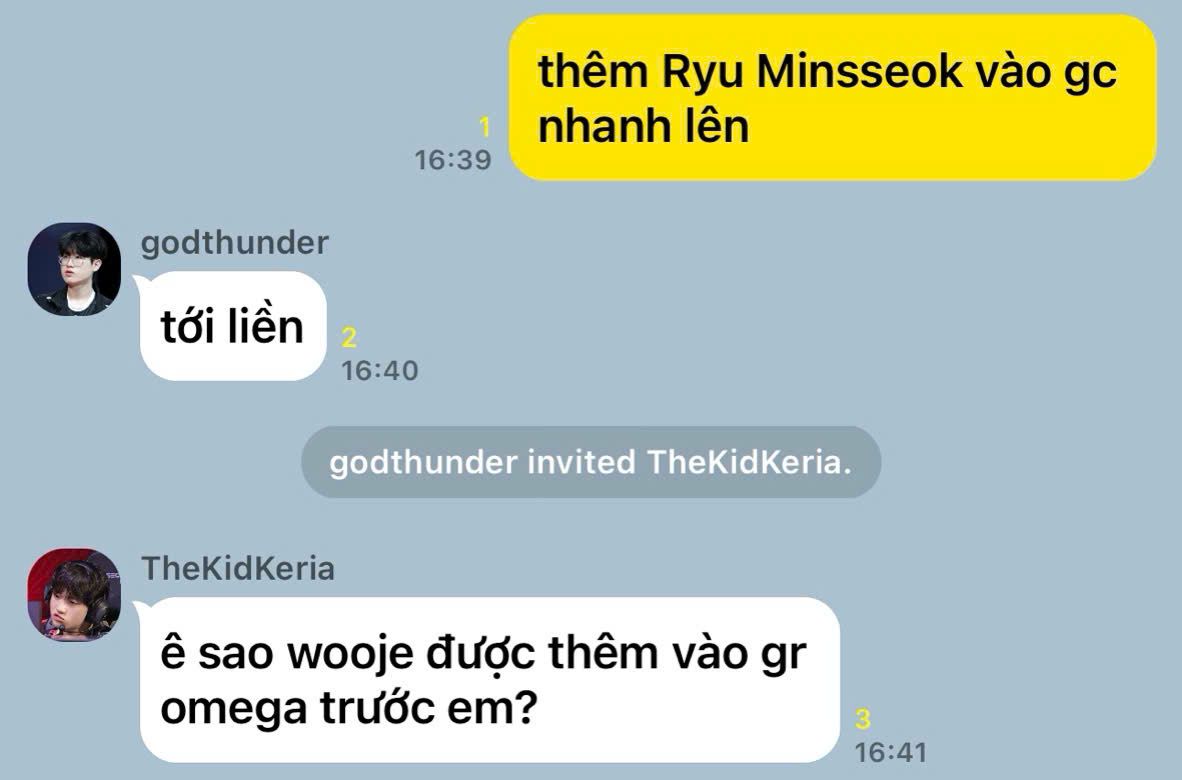This screenshot has height=780, width=1182.
Task: Tap unread count 3 beside the last message
Action: click(x=863, y=719)
